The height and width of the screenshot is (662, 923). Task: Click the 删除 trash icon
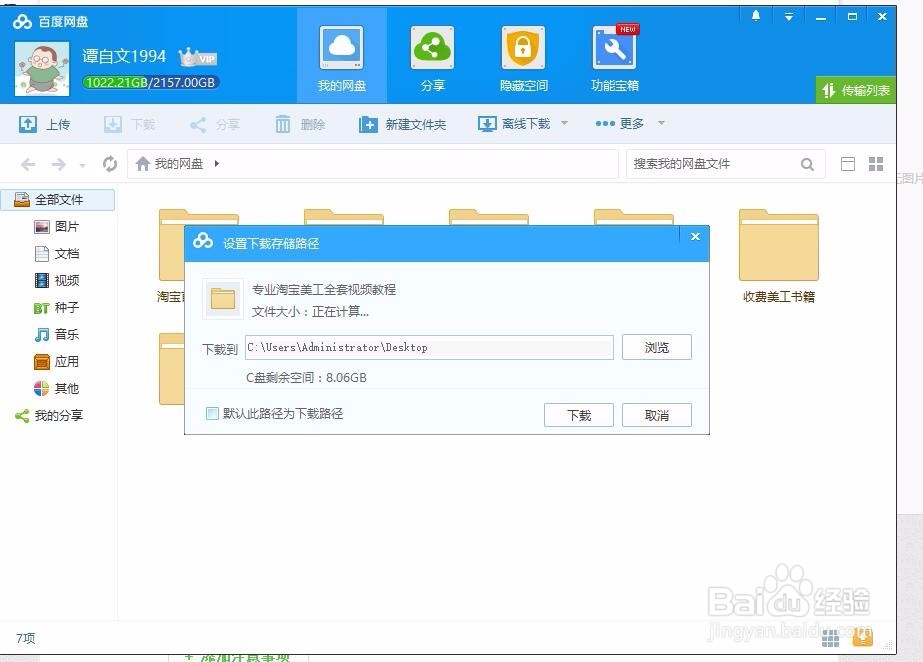tap(283, 124)
